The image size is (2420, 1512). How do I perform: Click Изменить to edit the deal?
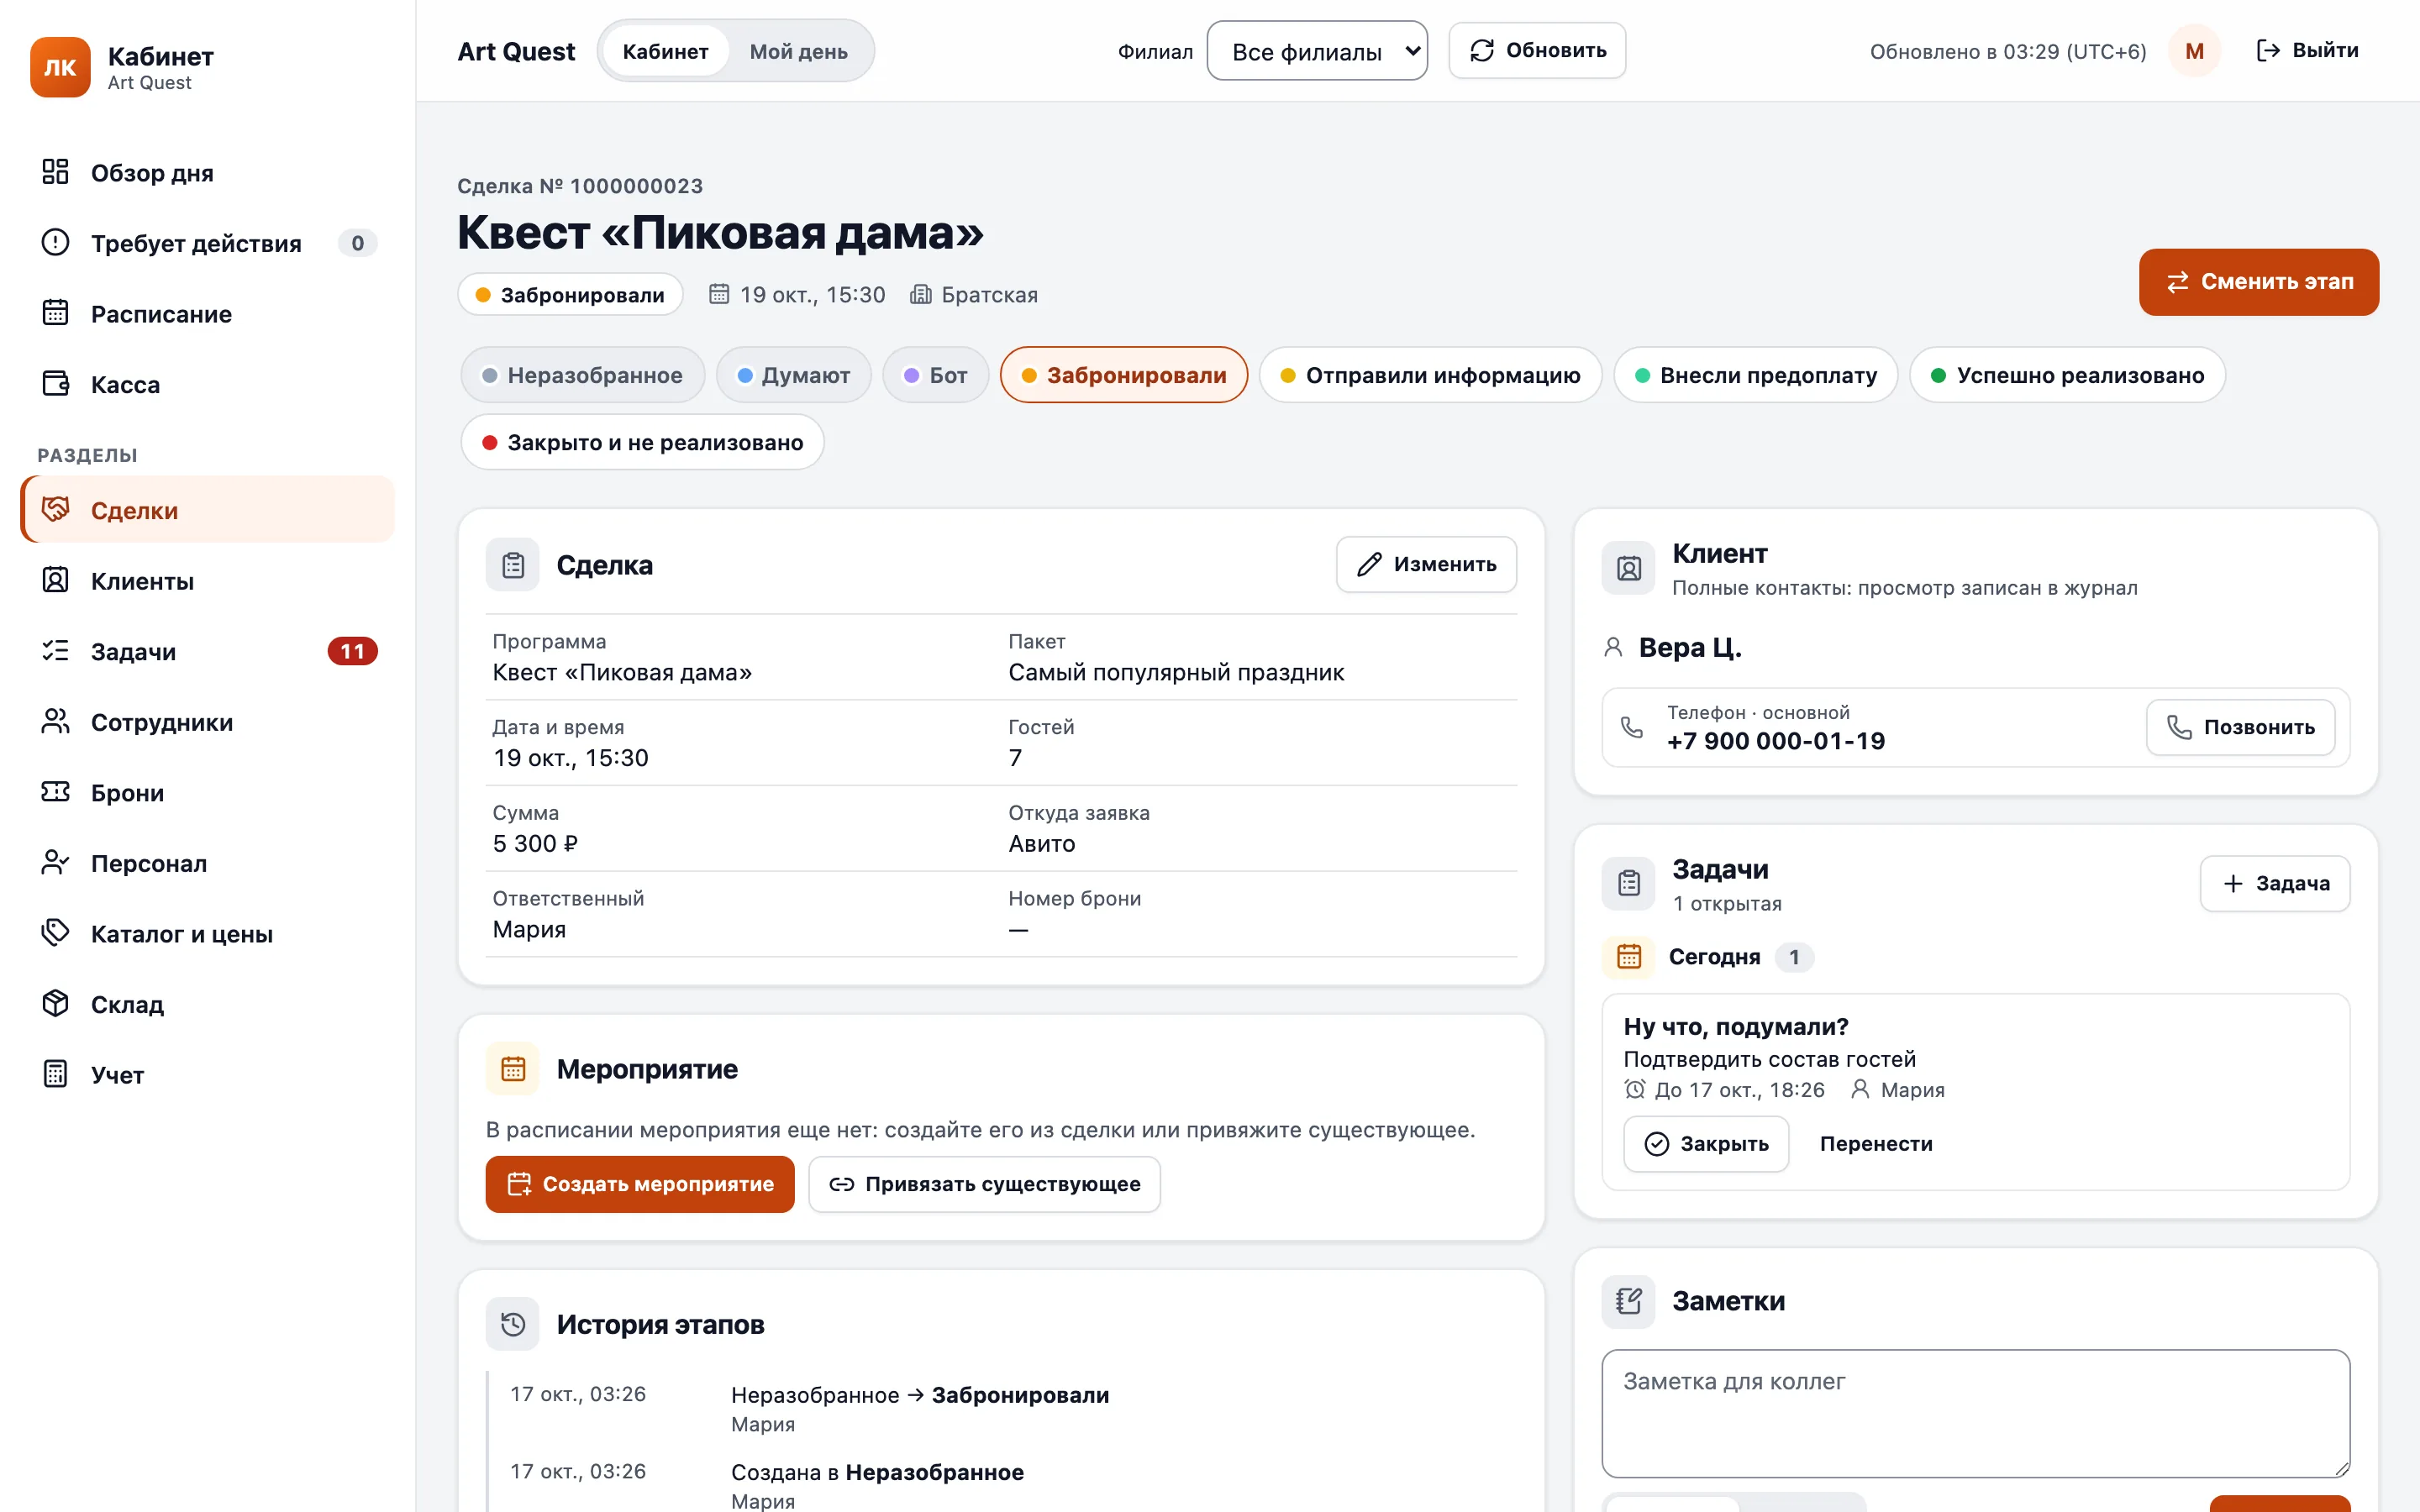(1426, 565)
